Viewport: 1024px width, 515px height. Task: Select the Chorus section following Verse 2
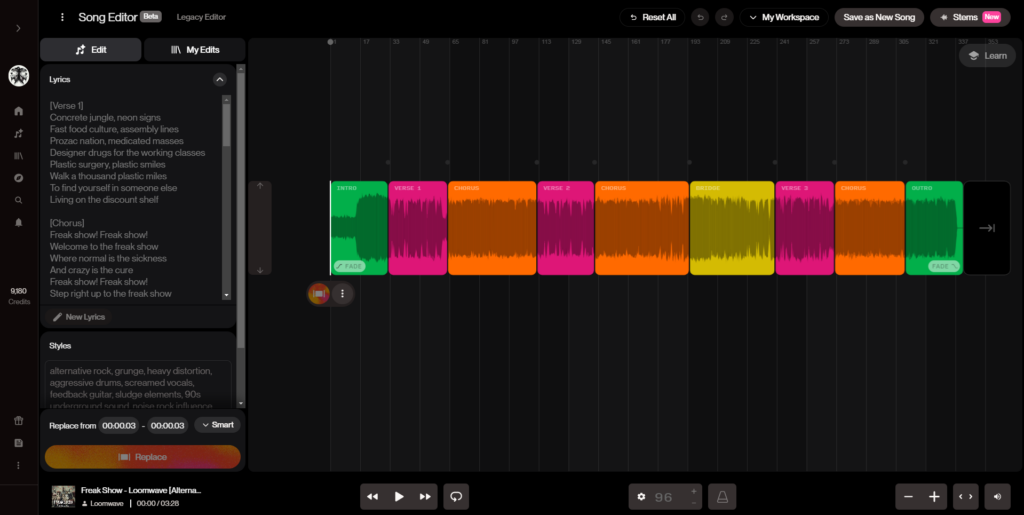pos(642,228)
